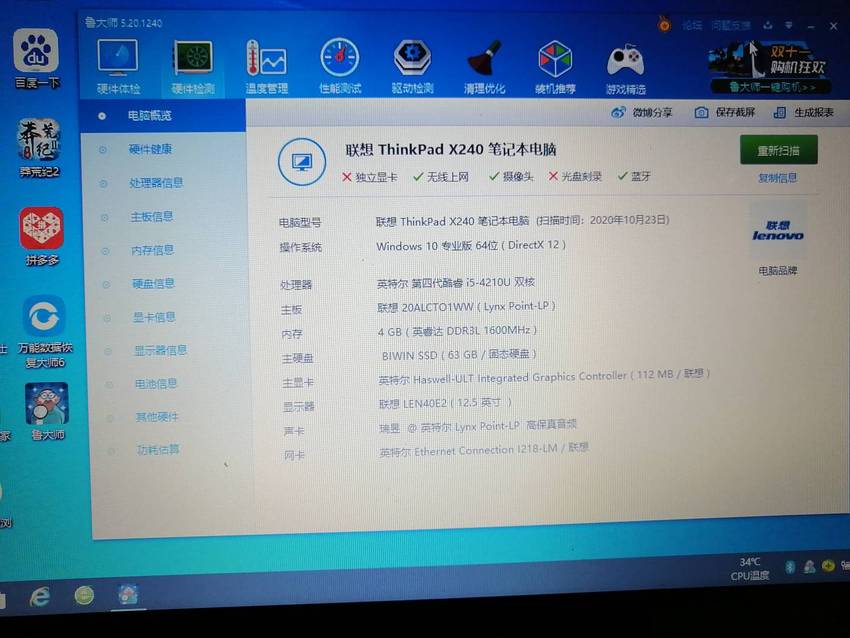This screenshot has width=850, height=638.
Task: Click the 摄像头 feature indicator
Action: point(511,177)
